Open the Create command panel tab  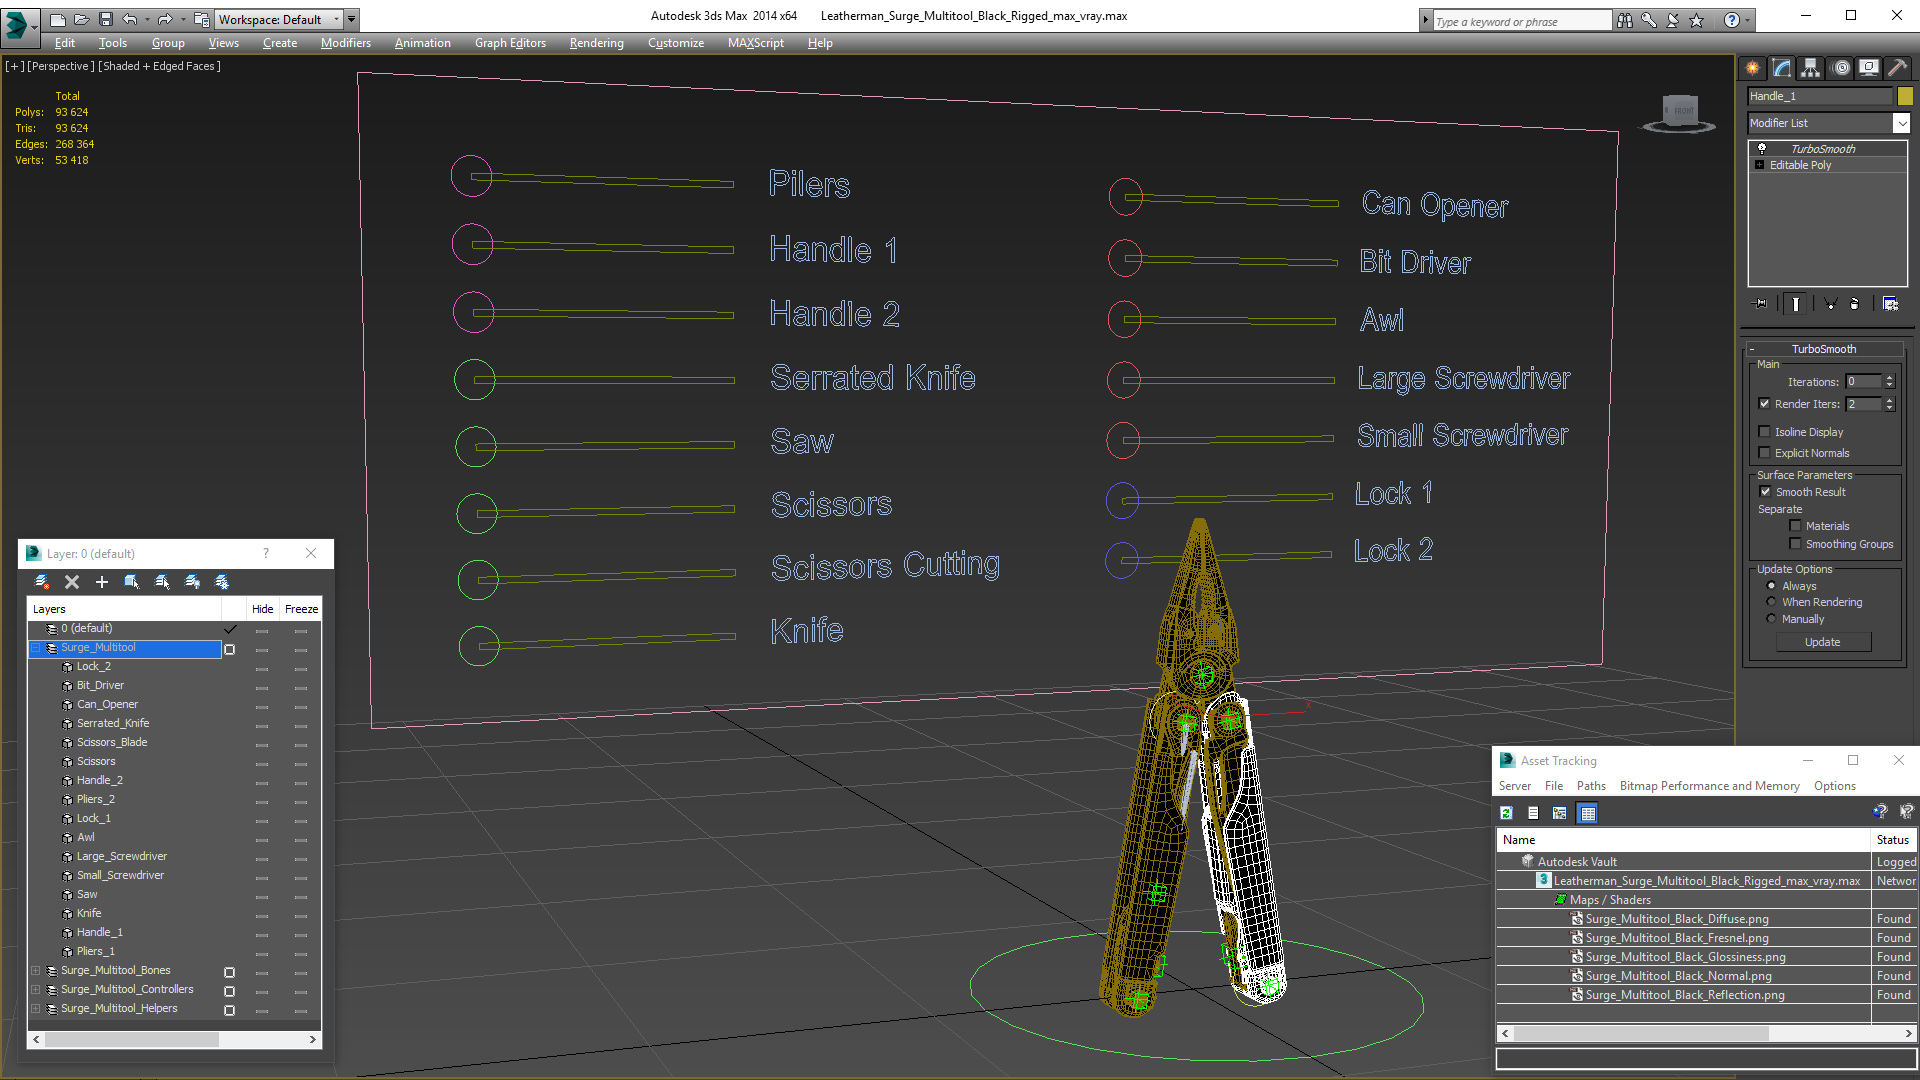(x=1753, y=68)
